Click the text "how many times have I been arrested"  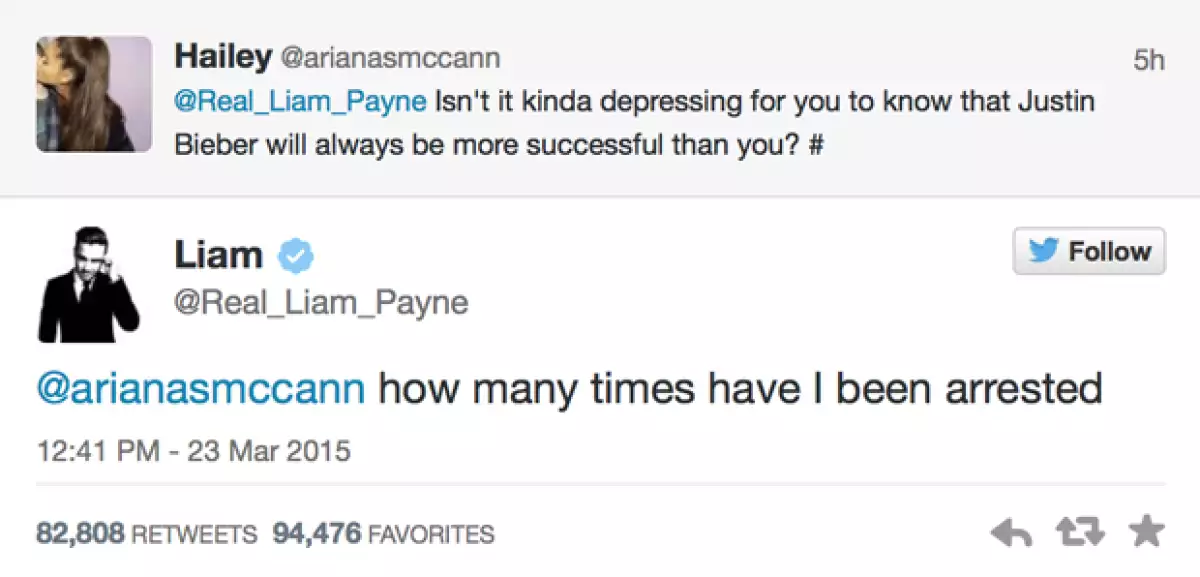(x=740, y=387)
